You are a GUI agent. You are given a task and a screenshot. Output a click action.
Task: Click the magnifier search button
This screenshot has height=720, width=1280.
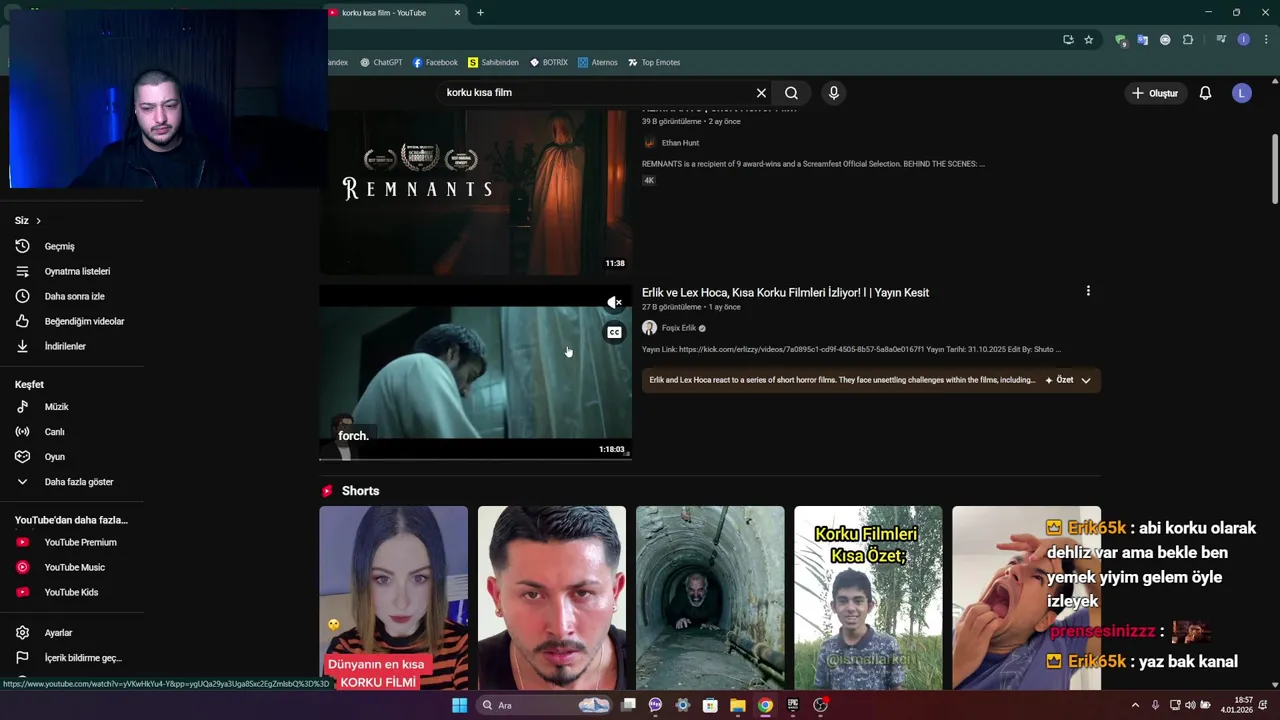(791, 93)
